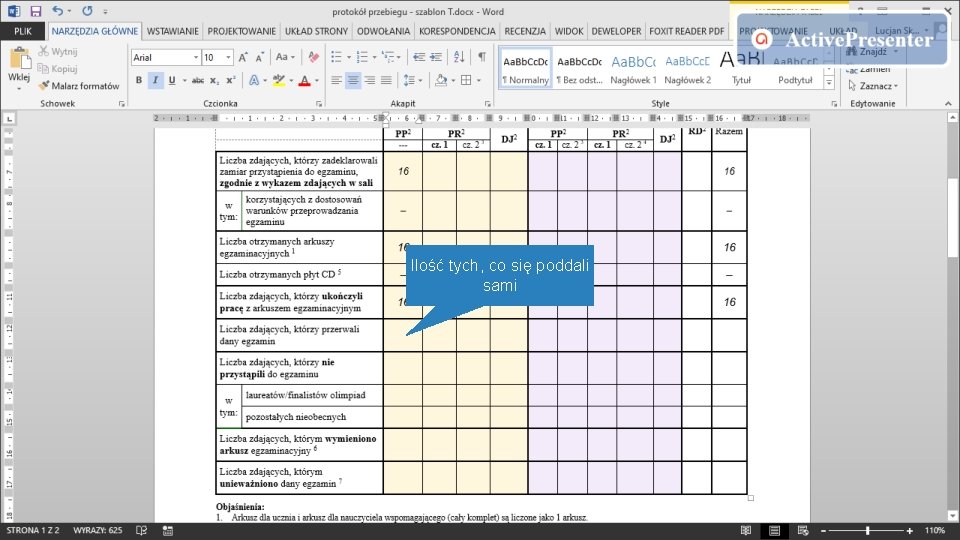Open the Arial font name dropdown
The image size is (960, 540).
point(196,57)
